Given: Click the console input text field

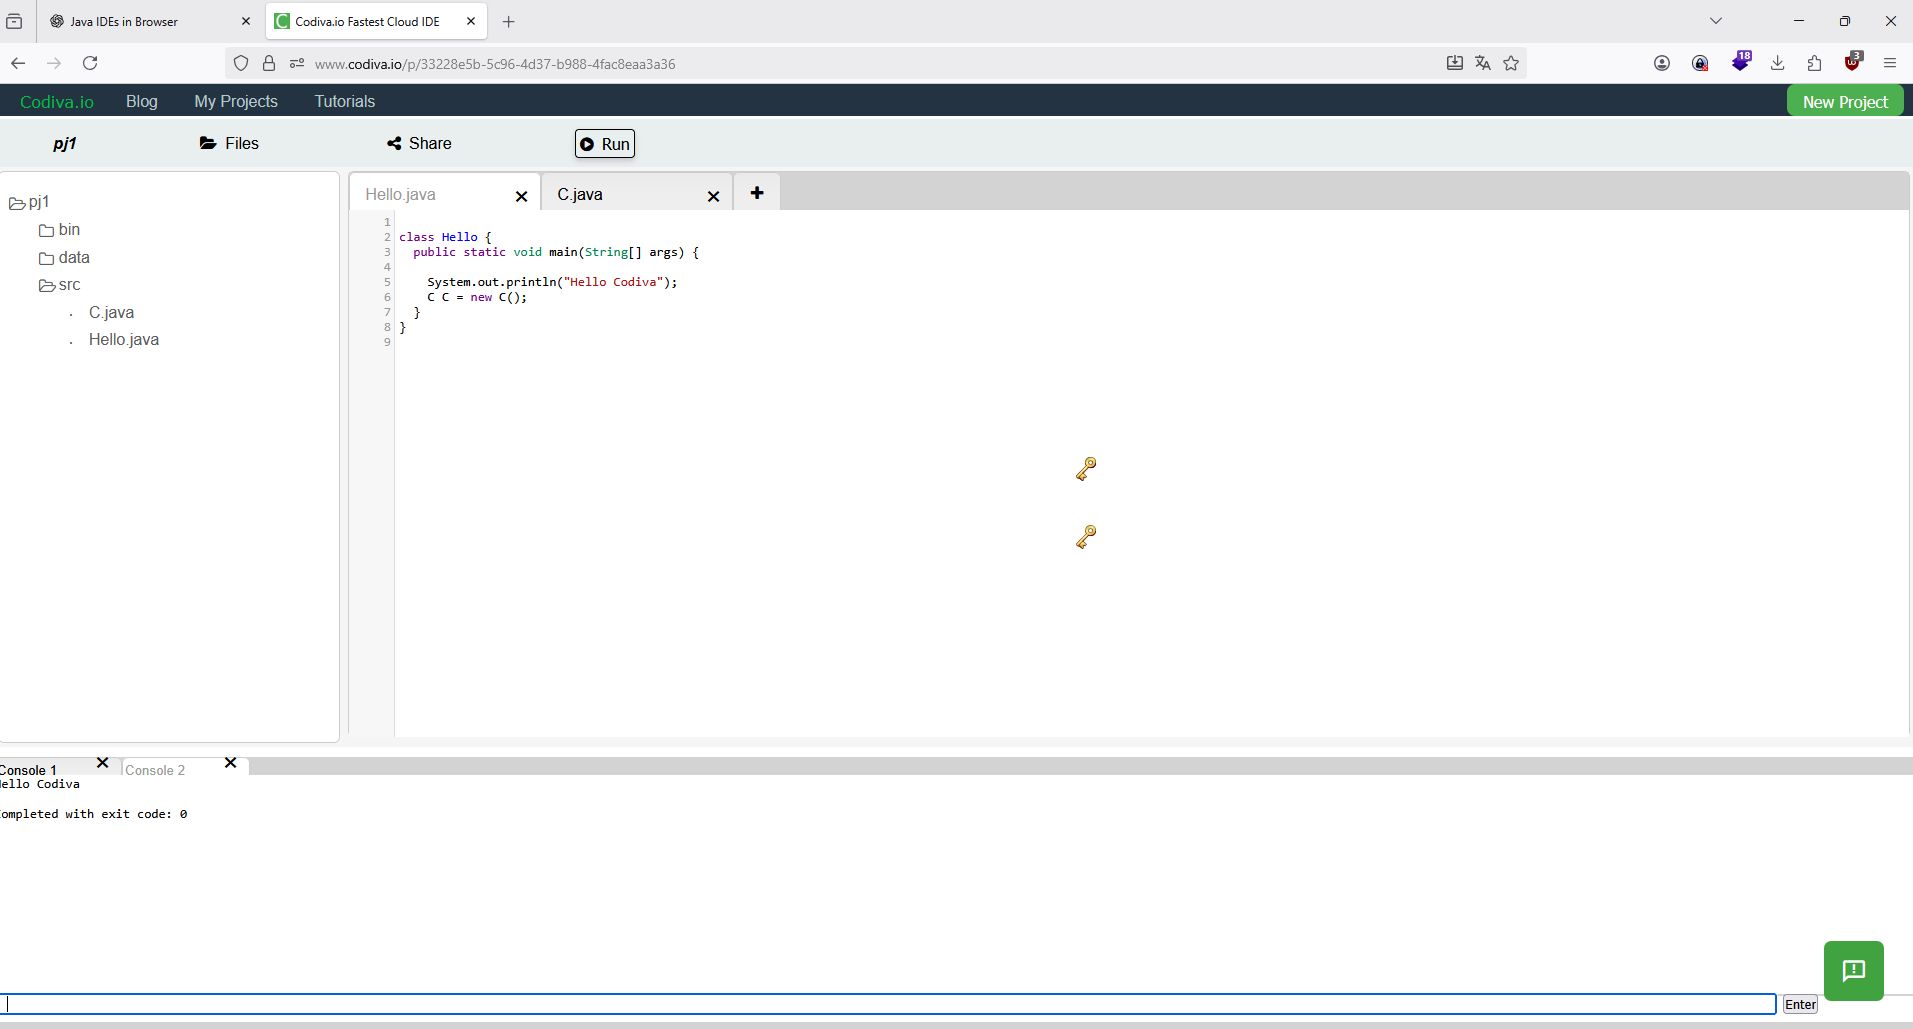Looking at the screenshot, I should 888,1004.
